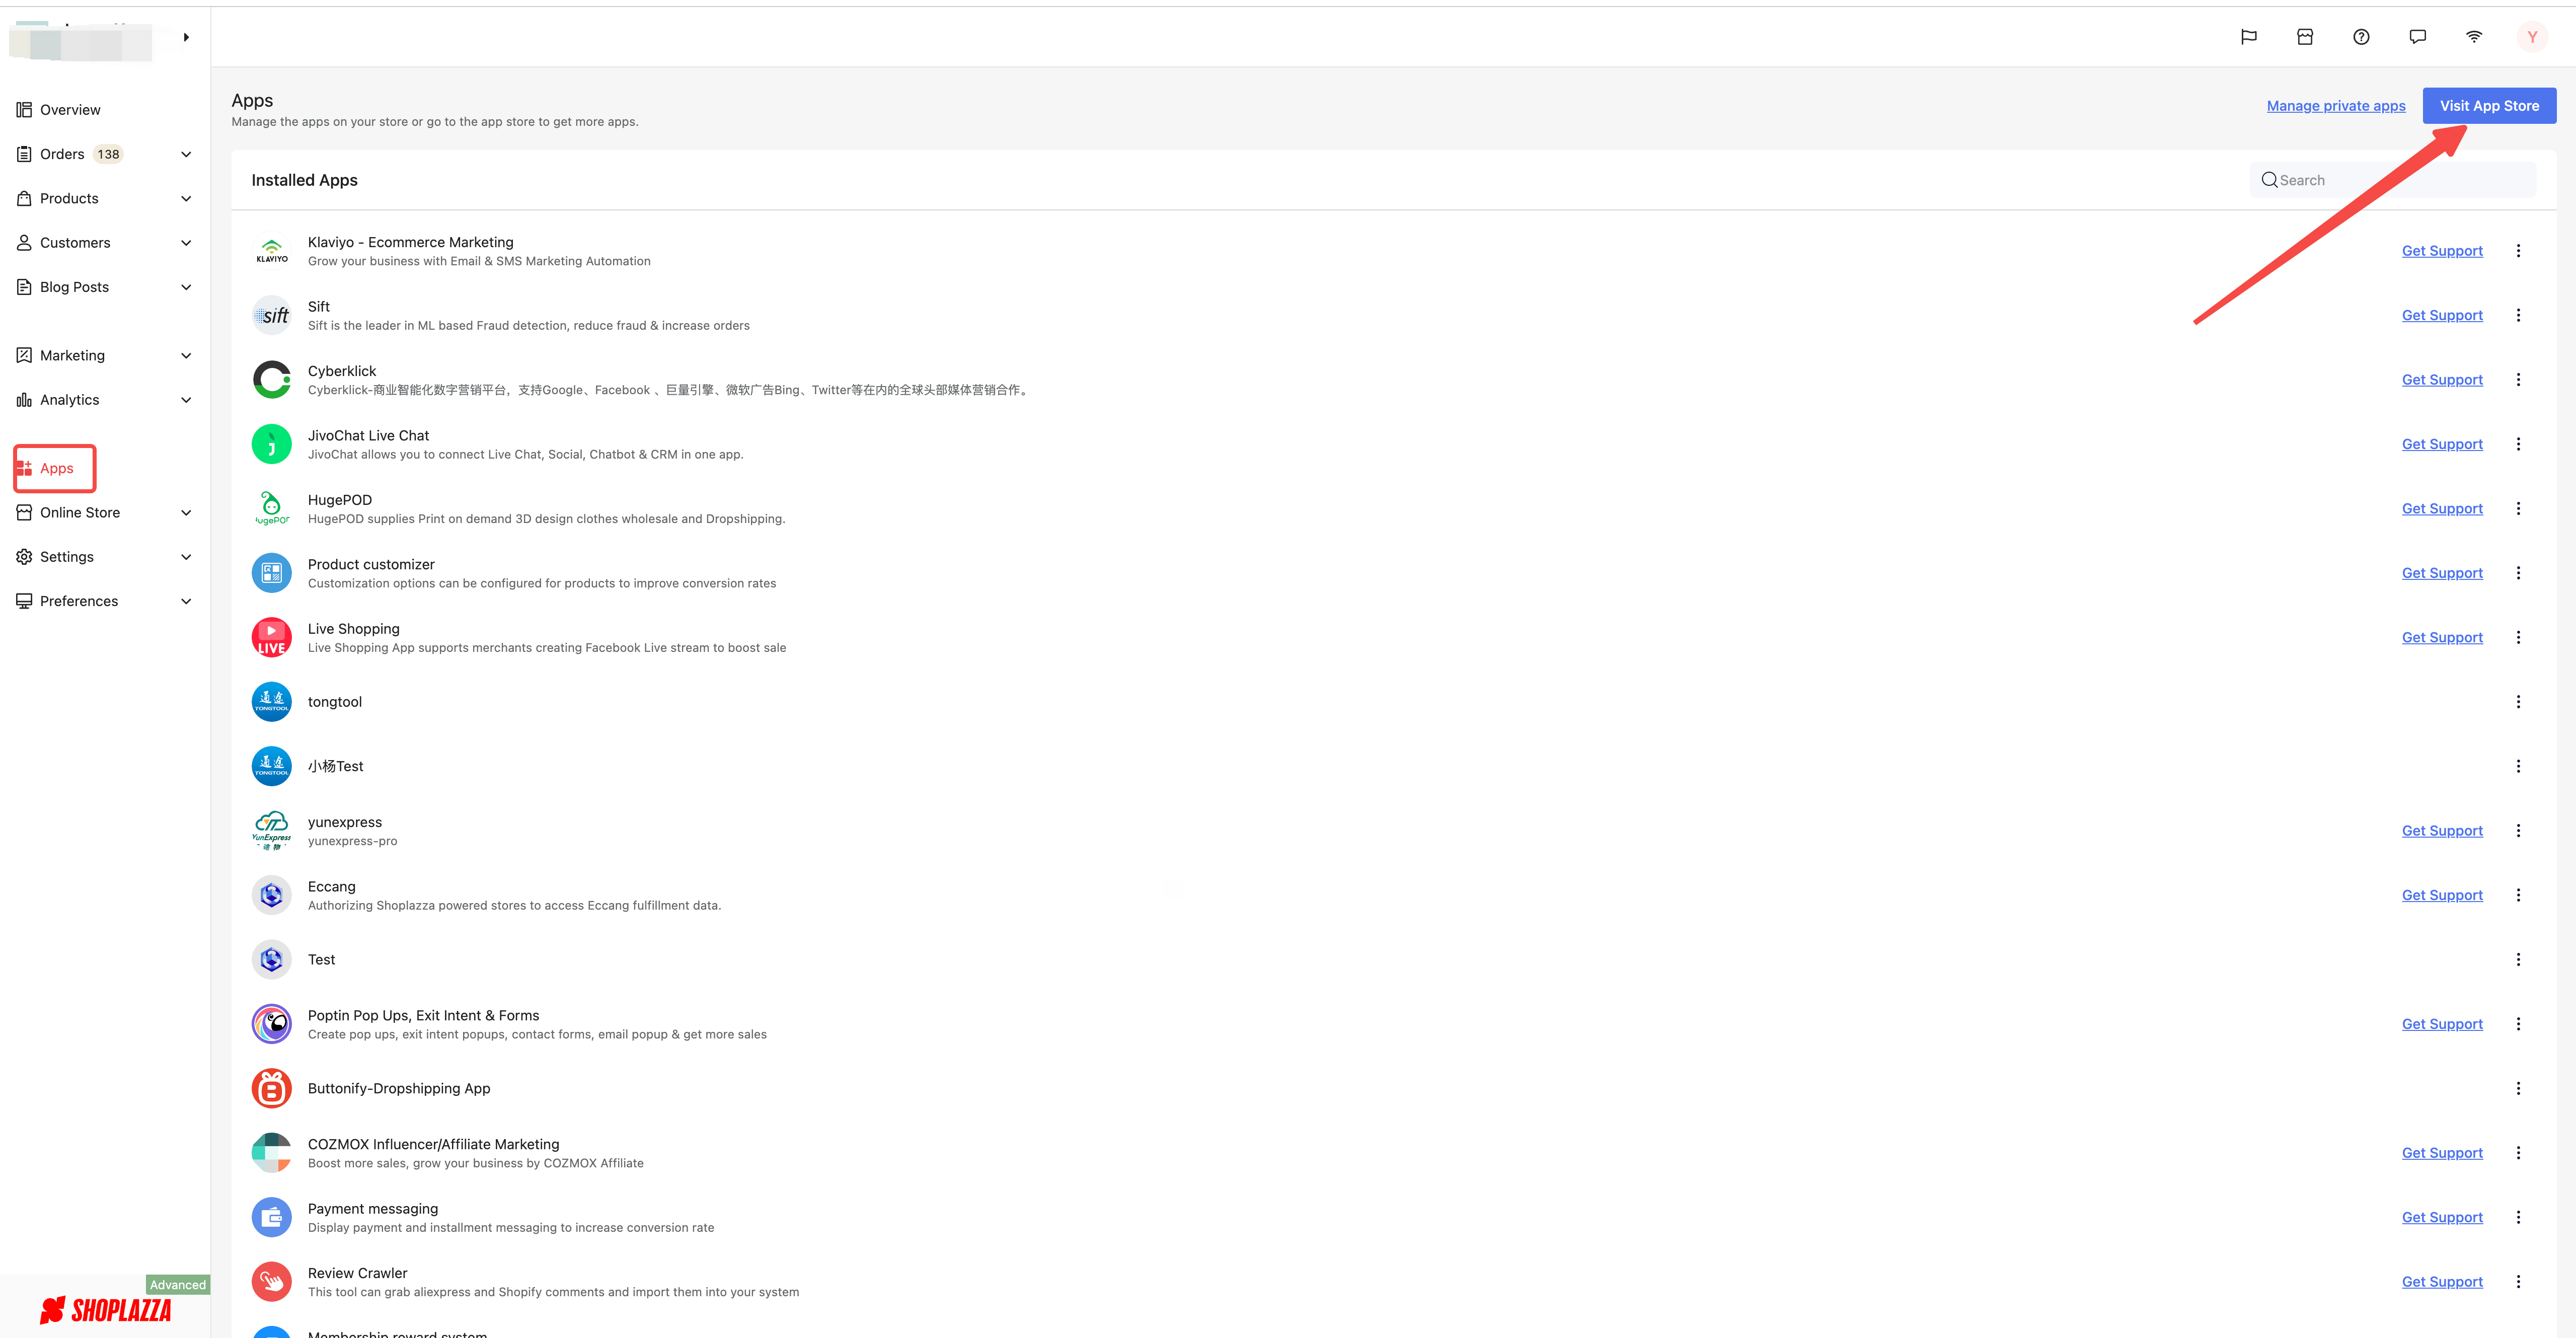Open more options for Sift row
Image resolution: width=2576 pixels, height=1338 pixels.
click(x=2518, y=315)
